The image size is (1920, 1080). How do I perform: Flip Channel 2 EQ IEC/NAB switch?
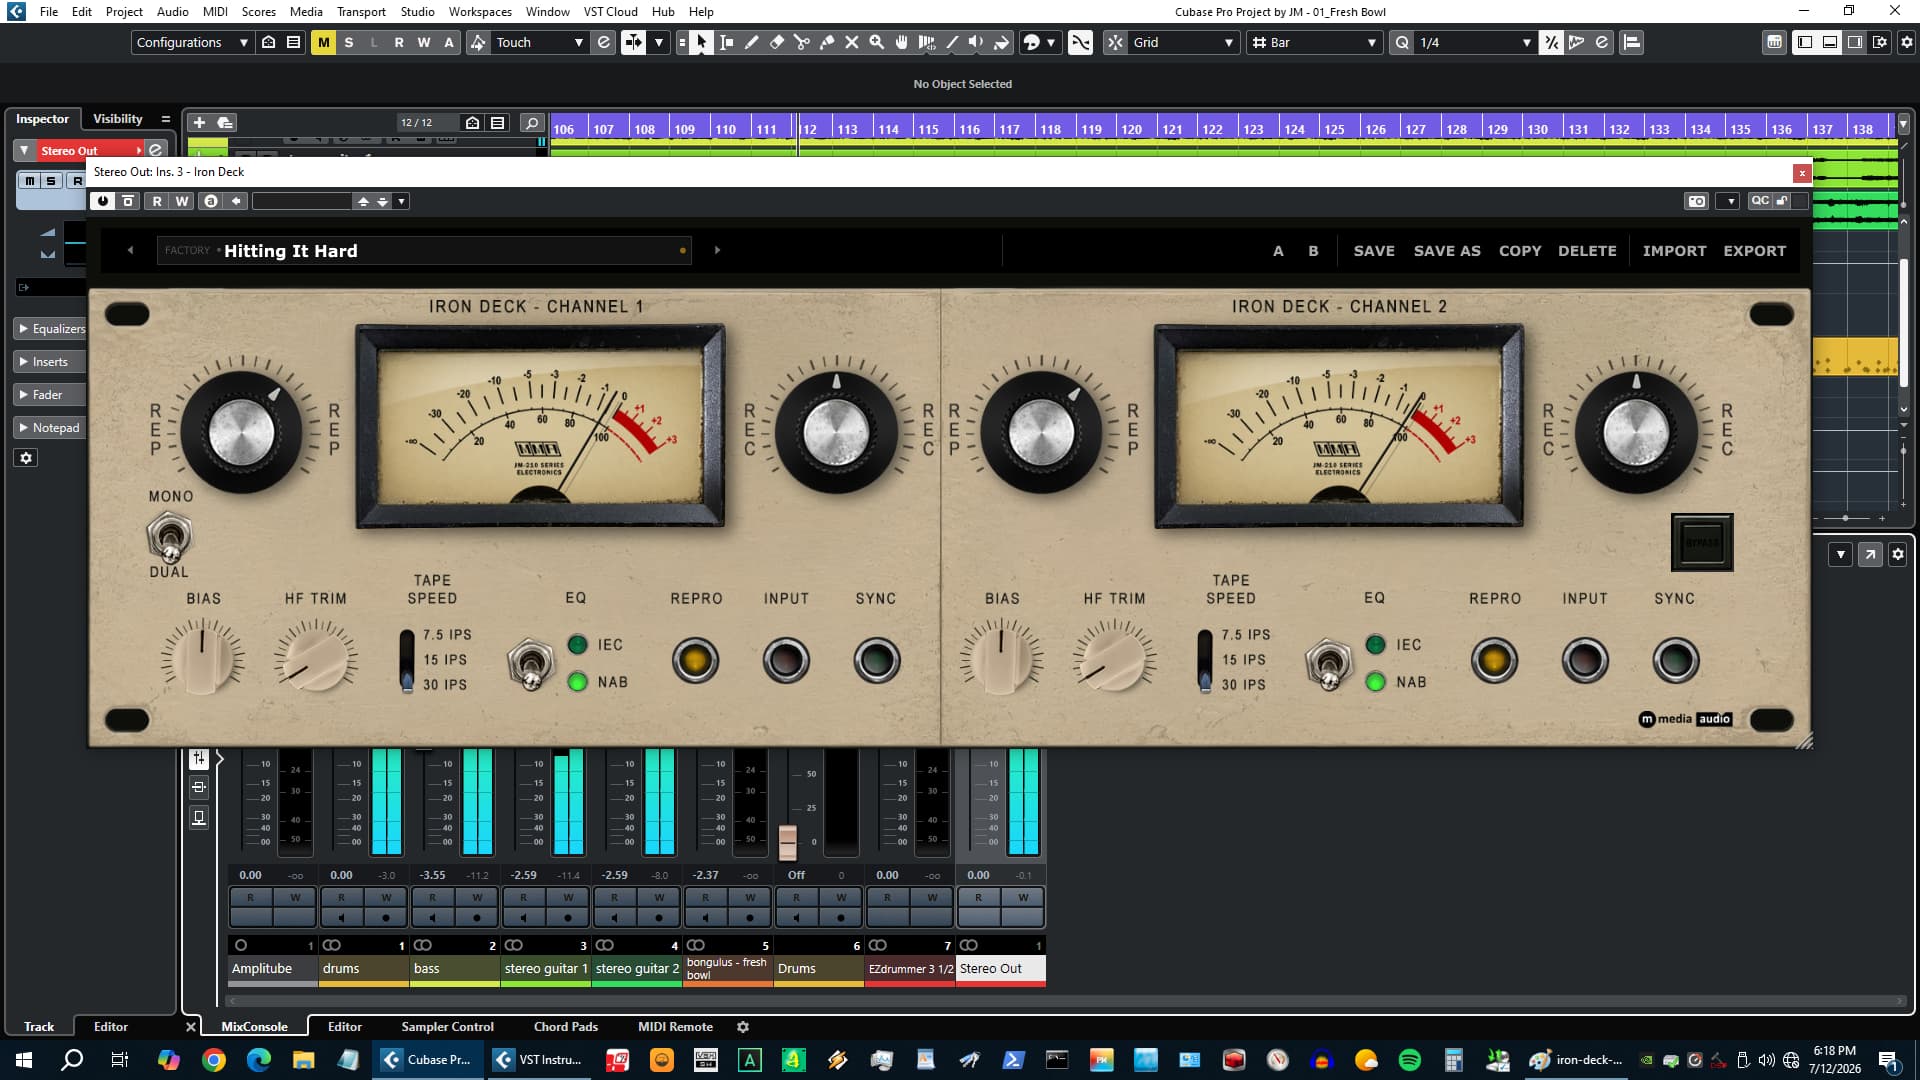tap(1328, 663)
